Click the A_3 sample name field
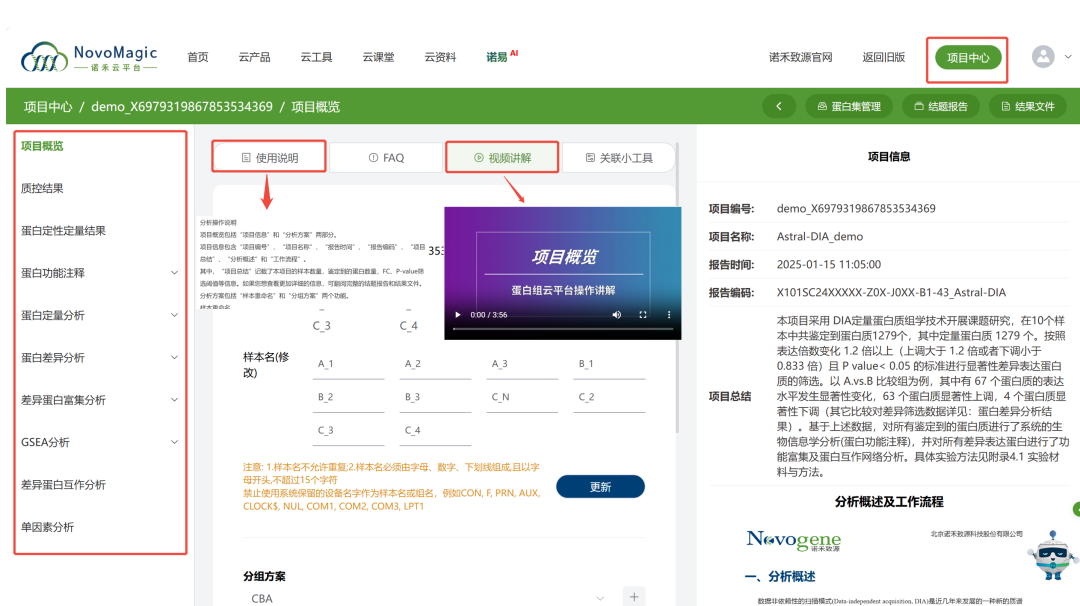The height and width of the screenshot is (606, 1080). point(522,365)
